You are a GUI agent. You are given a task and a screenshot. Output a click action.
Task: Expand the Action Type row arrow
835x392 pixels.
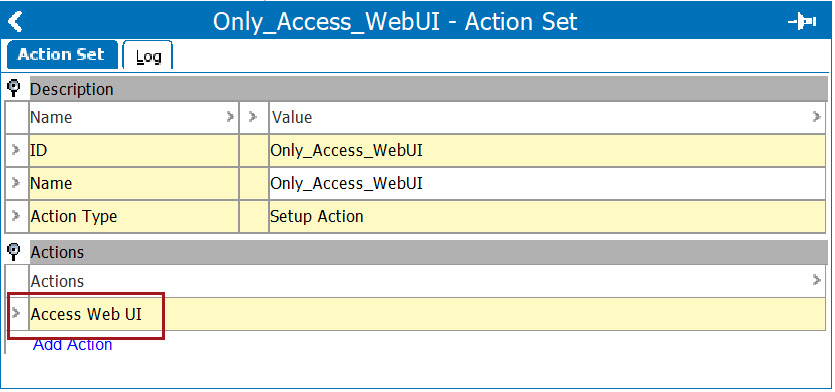[x=16, y=216]
